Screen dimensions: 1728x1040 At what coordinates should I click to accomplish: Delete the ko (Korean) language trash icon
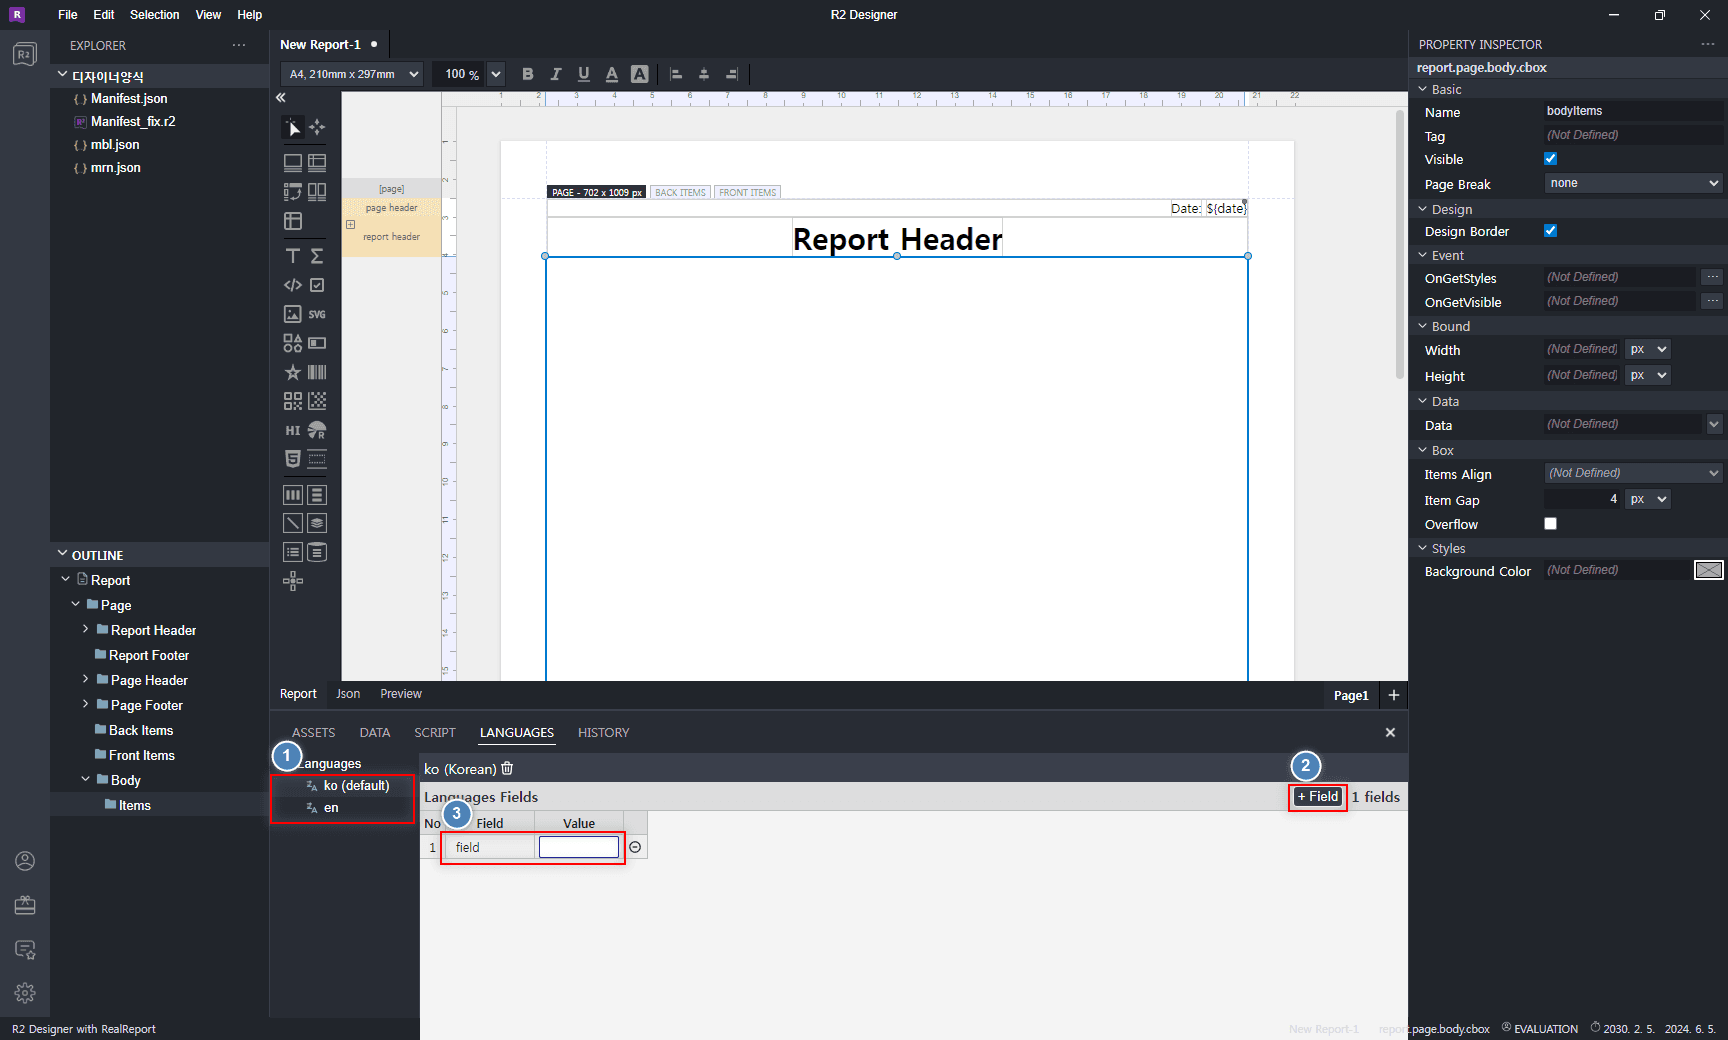click(x=507, y=768)
